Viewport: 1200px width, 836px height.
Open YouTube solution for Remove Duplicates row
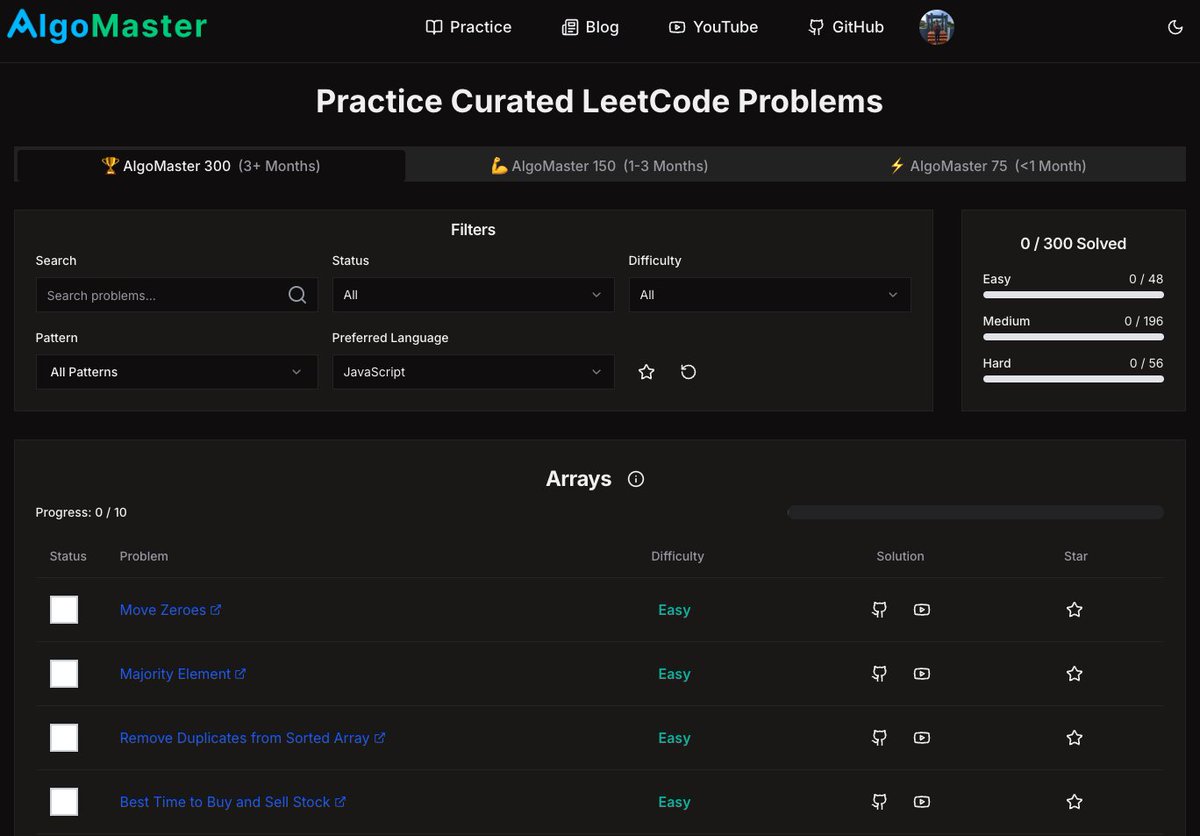click(922, 738)
